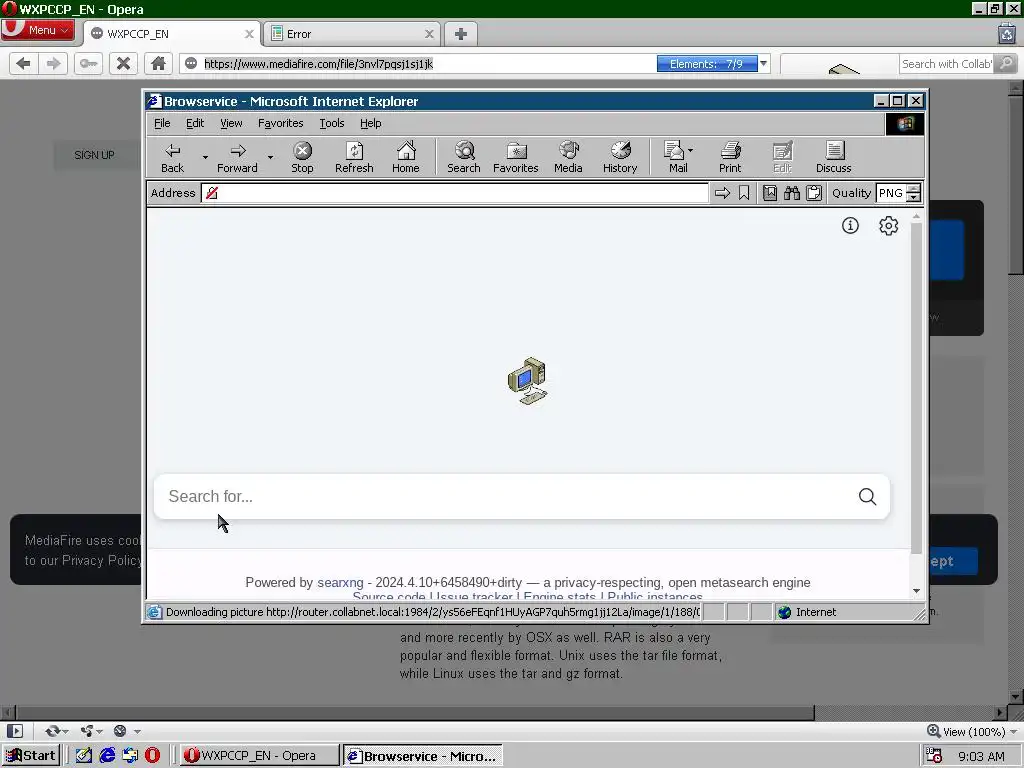Click the Start button
This screenshot has width=1024, height=768.
point(31,756)
